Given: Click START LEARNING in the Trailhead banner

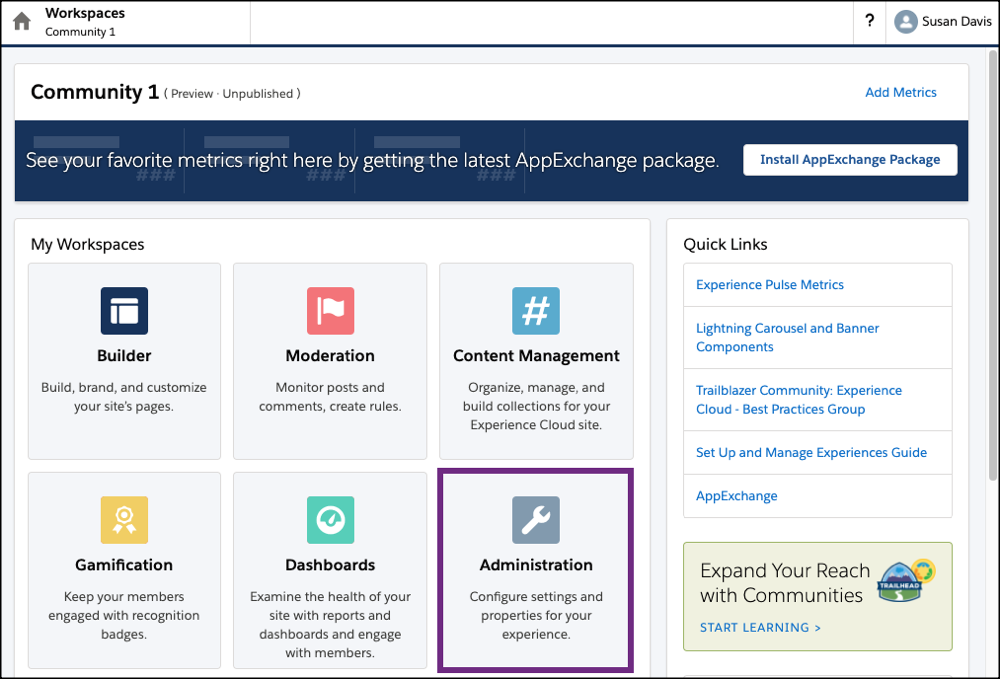Looking at the screenshot, I should coord(755,627).
